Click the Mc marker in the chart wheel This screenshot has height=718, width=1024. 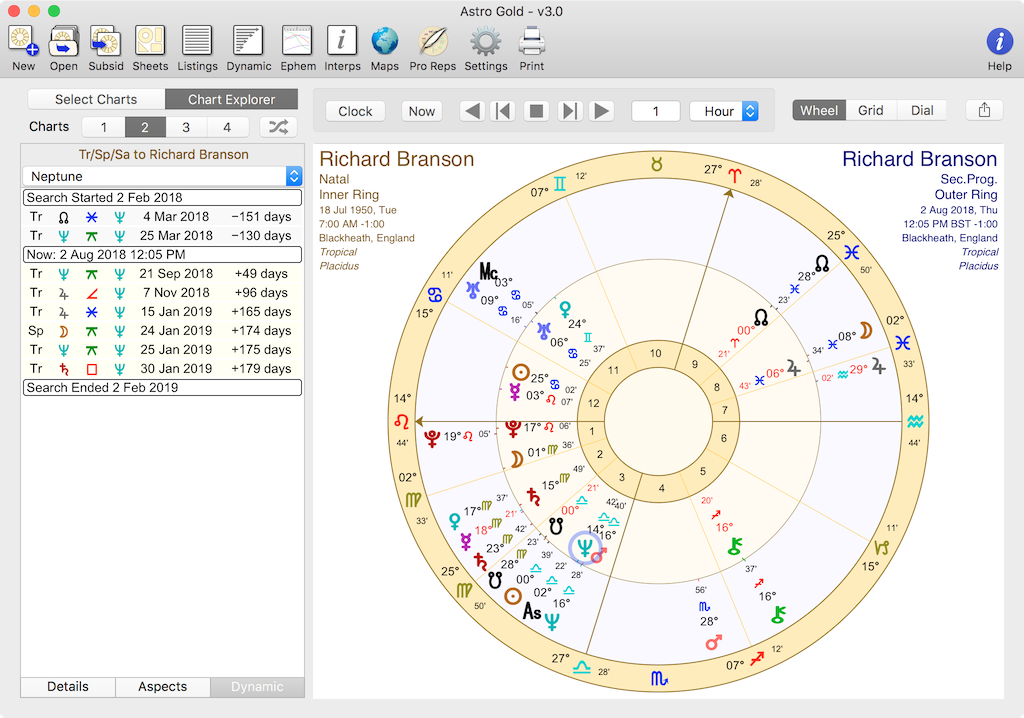(x=488, y=270)
